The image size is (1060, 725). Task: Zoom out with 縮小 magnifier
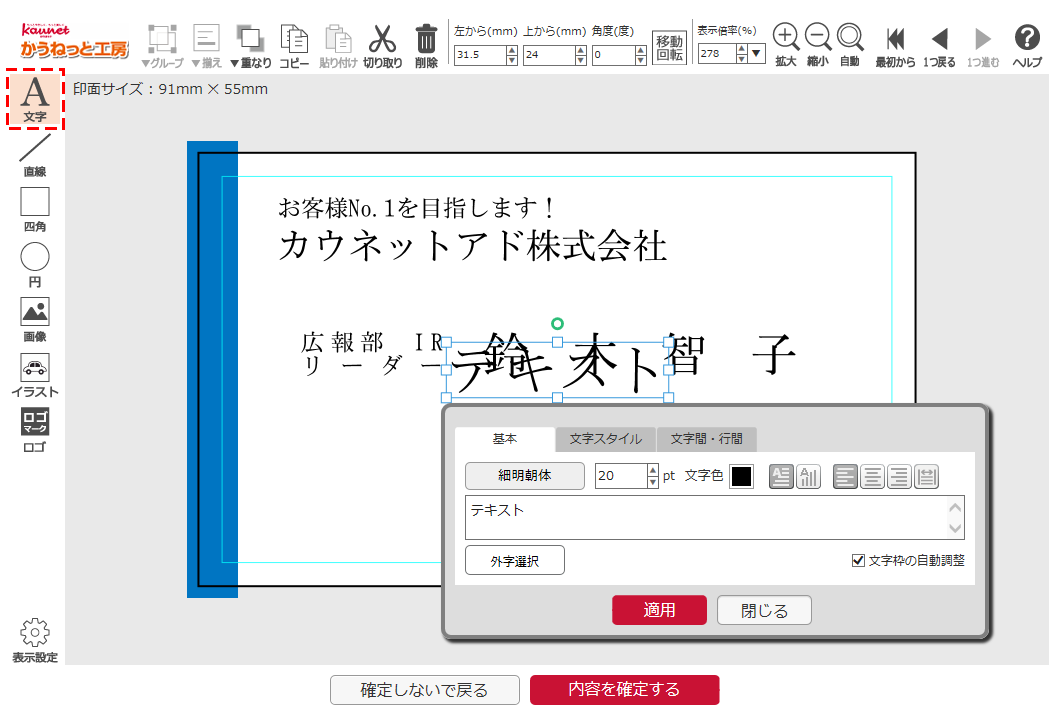818,45
